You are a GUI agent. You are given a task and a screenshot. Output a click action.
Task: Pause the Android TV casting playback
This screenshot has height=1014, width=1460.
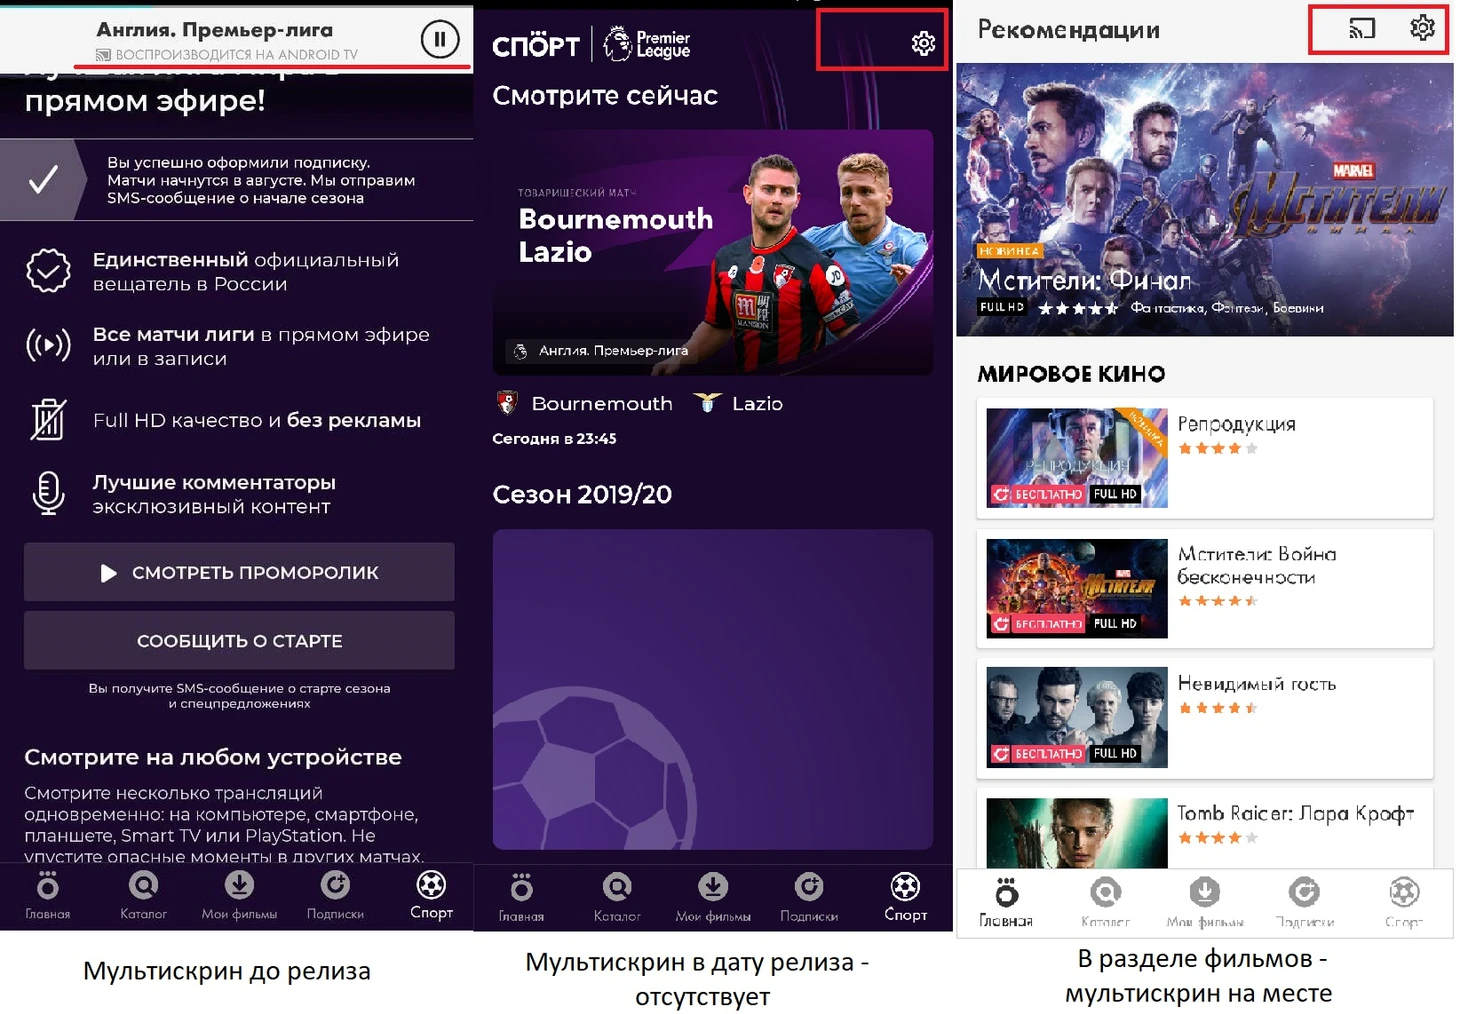click(440, 39)
